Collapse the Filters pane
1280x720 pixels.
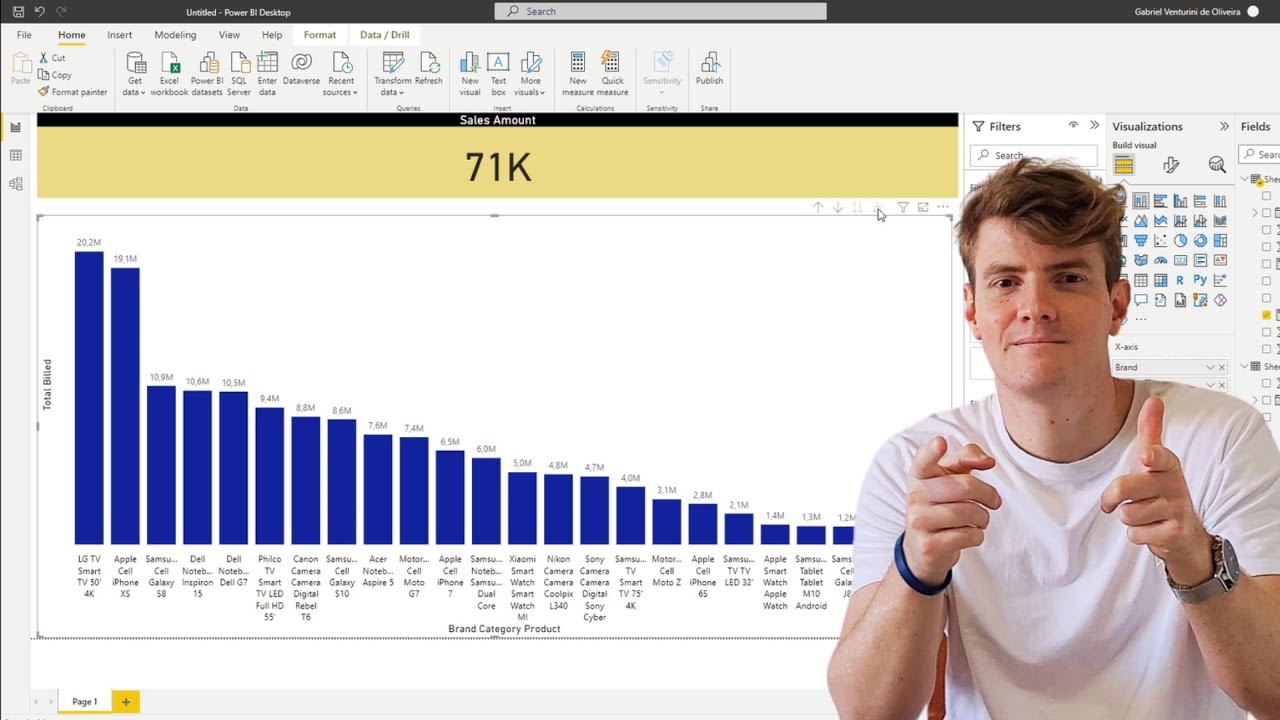point(1094,126)
